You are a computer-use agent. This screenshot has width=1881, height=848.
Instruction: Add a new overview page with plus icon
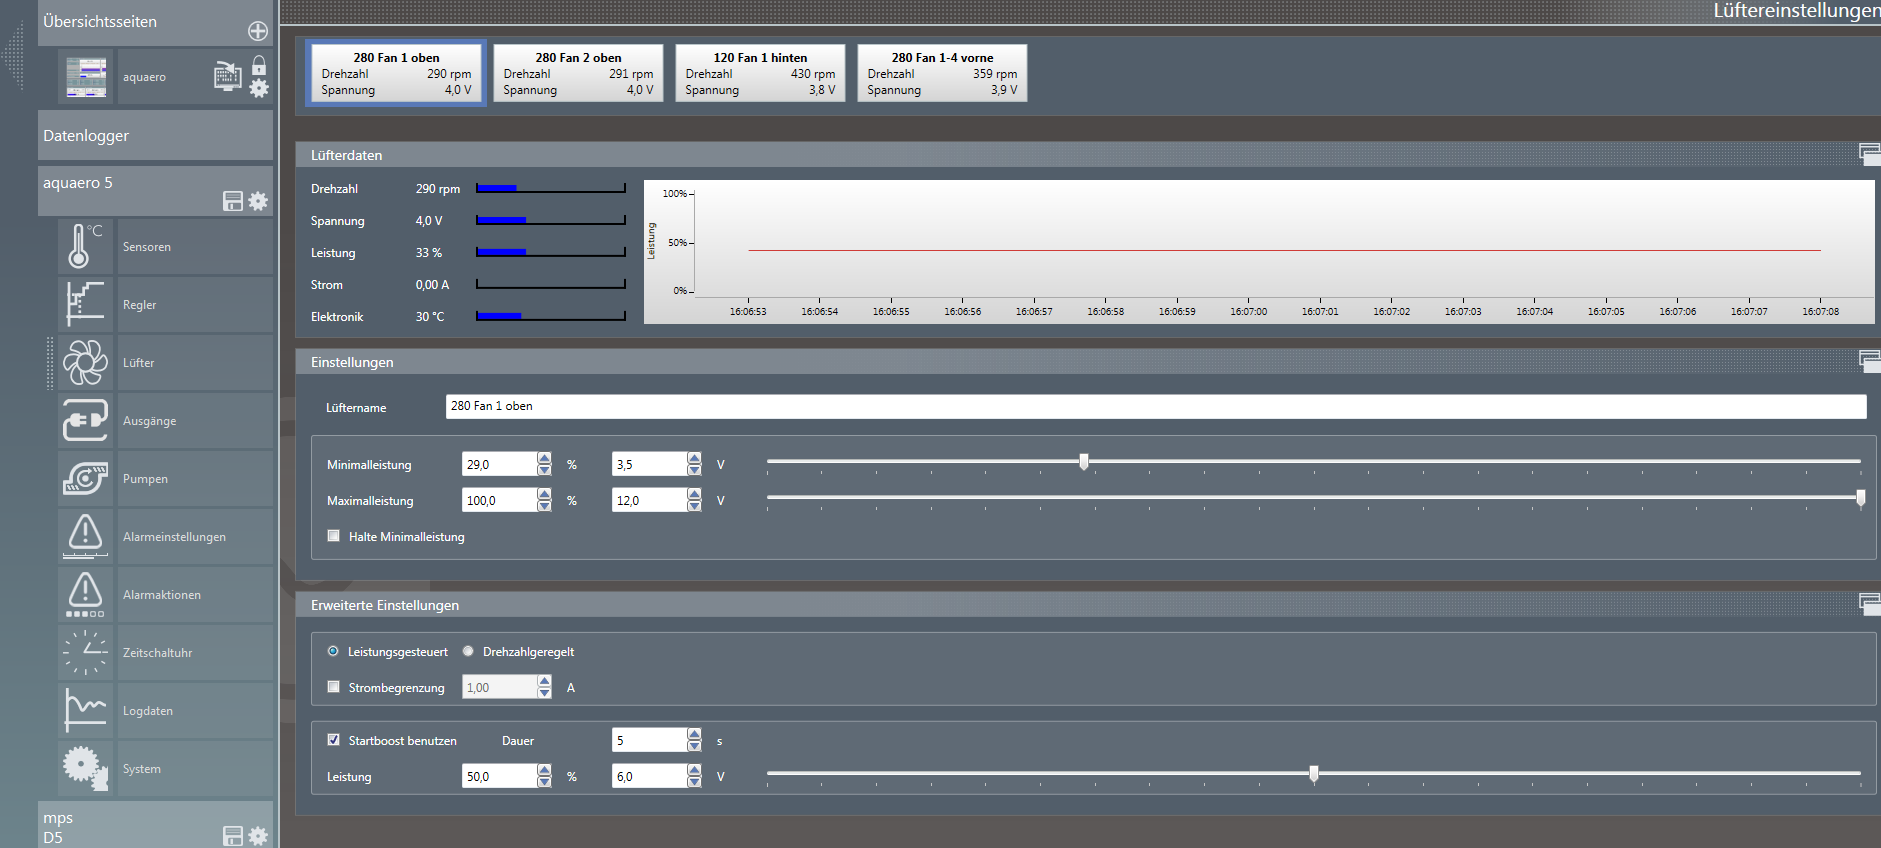[x=257, y=31]
